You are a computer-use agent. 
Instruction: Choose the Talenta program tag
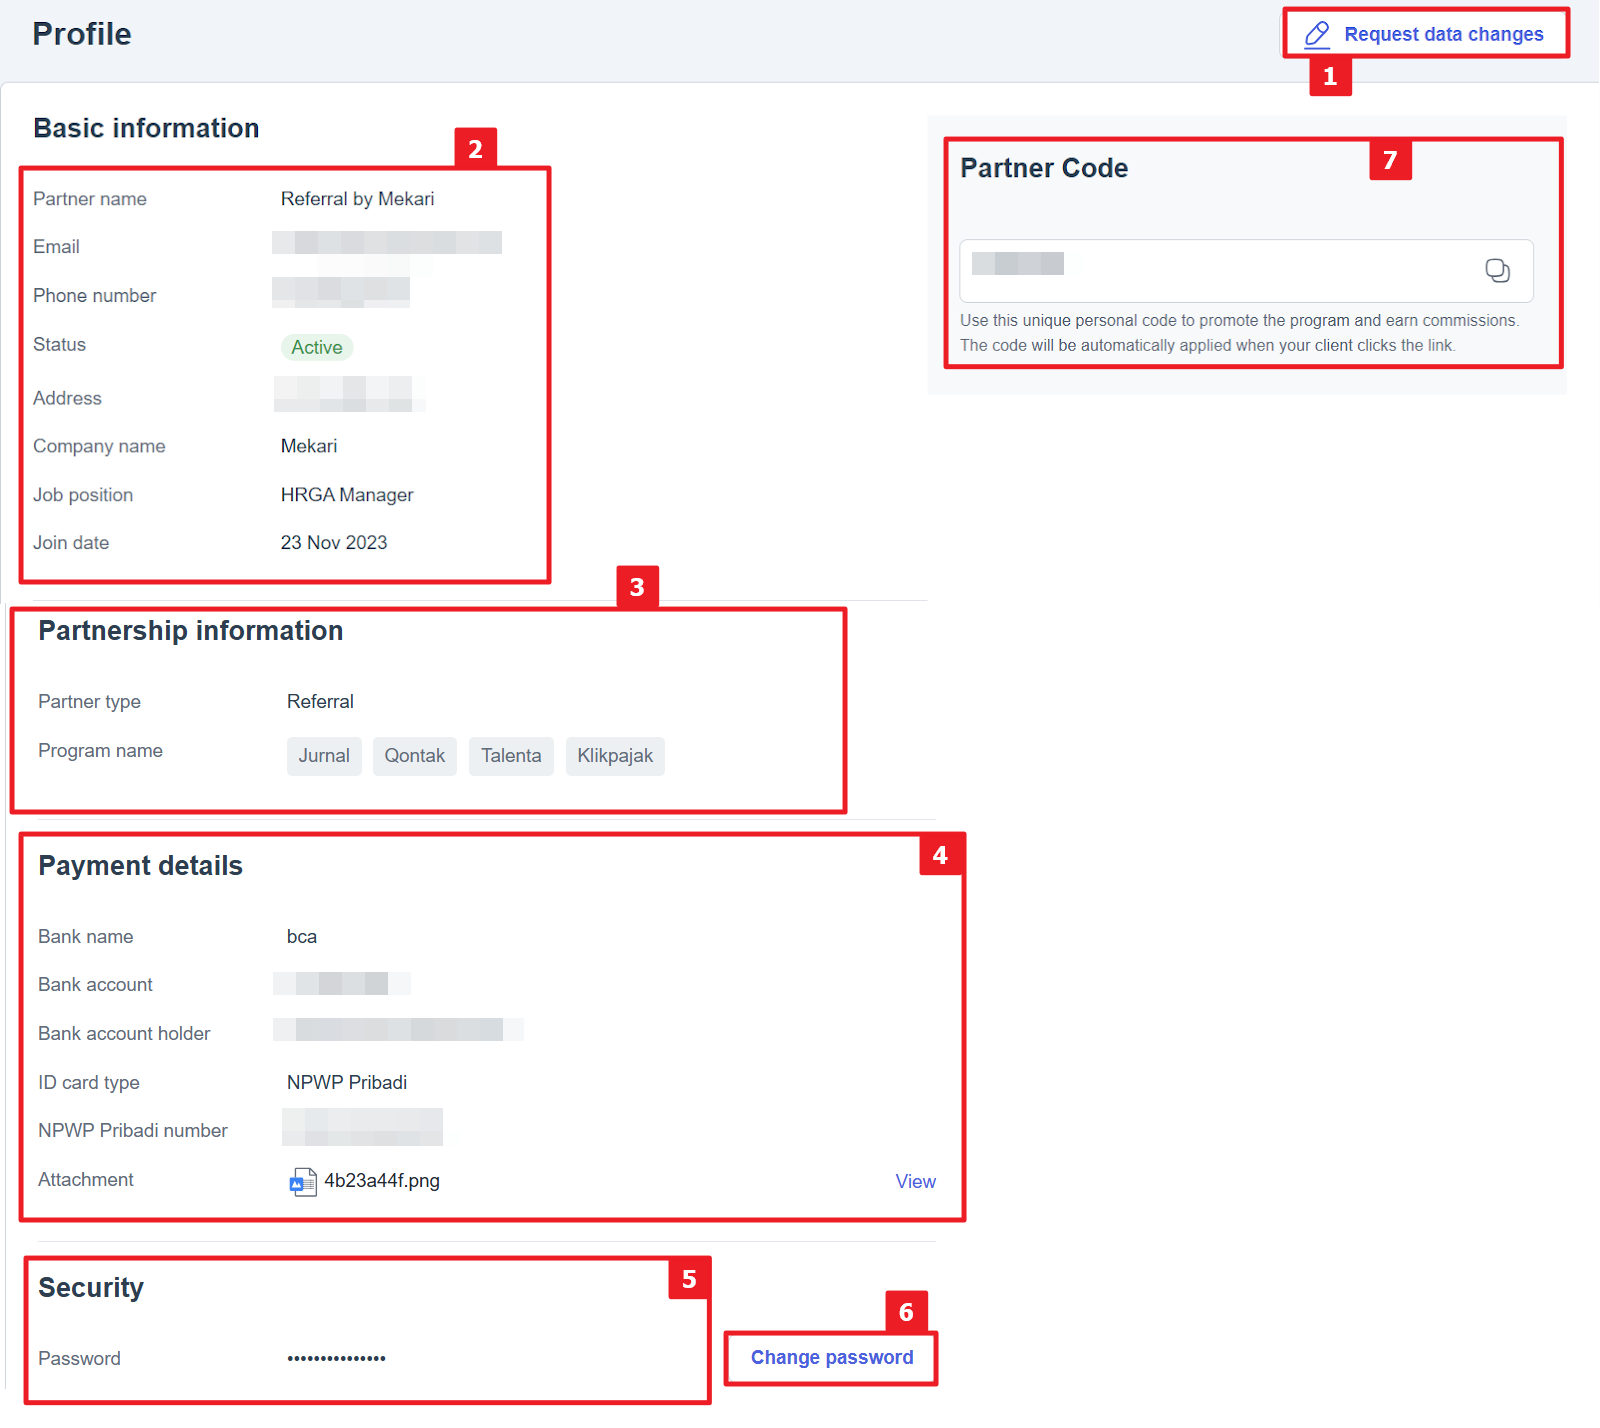[x=511, y=756]
